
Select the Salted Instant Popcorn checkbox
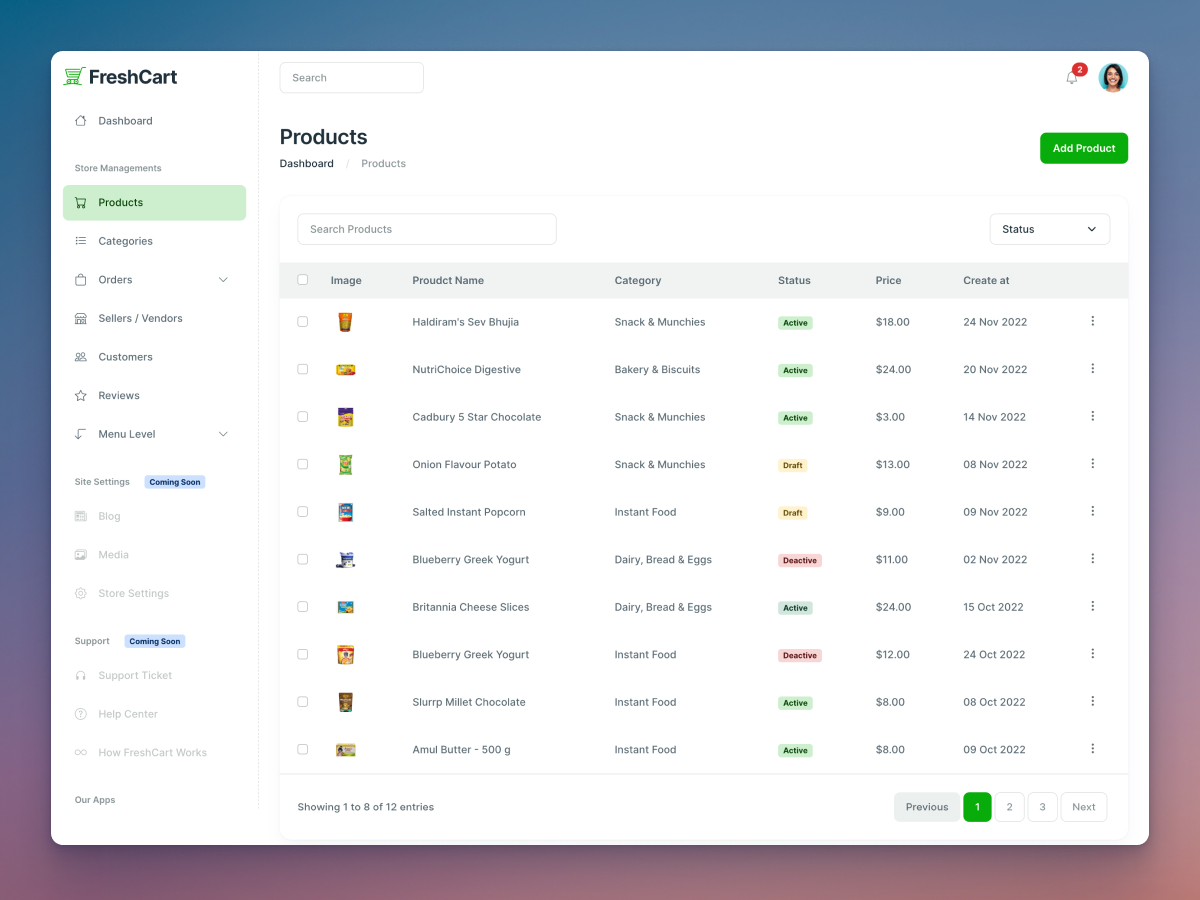click(303, 512)
